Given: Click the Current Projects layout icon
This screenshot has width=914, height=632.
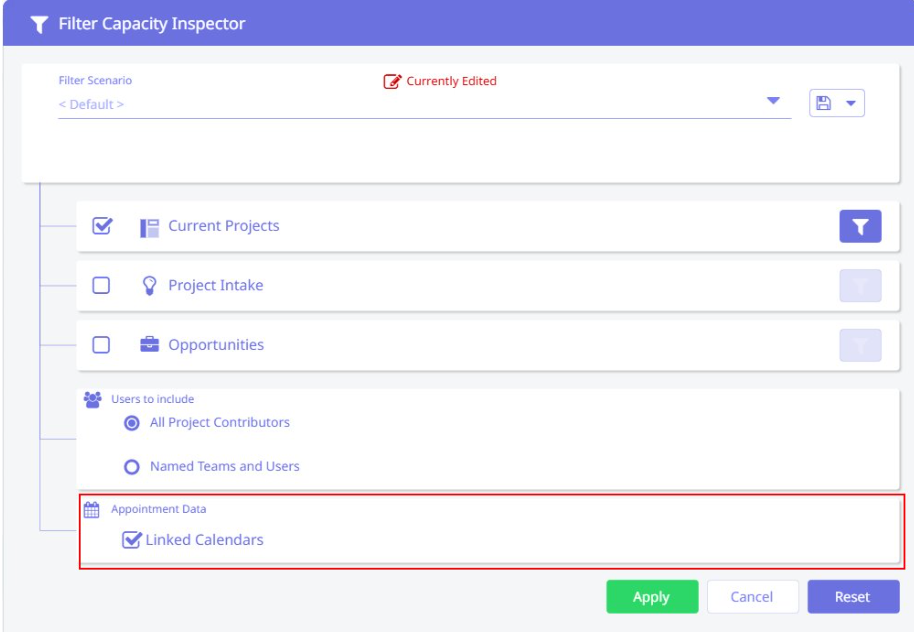Looking at the screenshot, I should [x=150, y=227].
